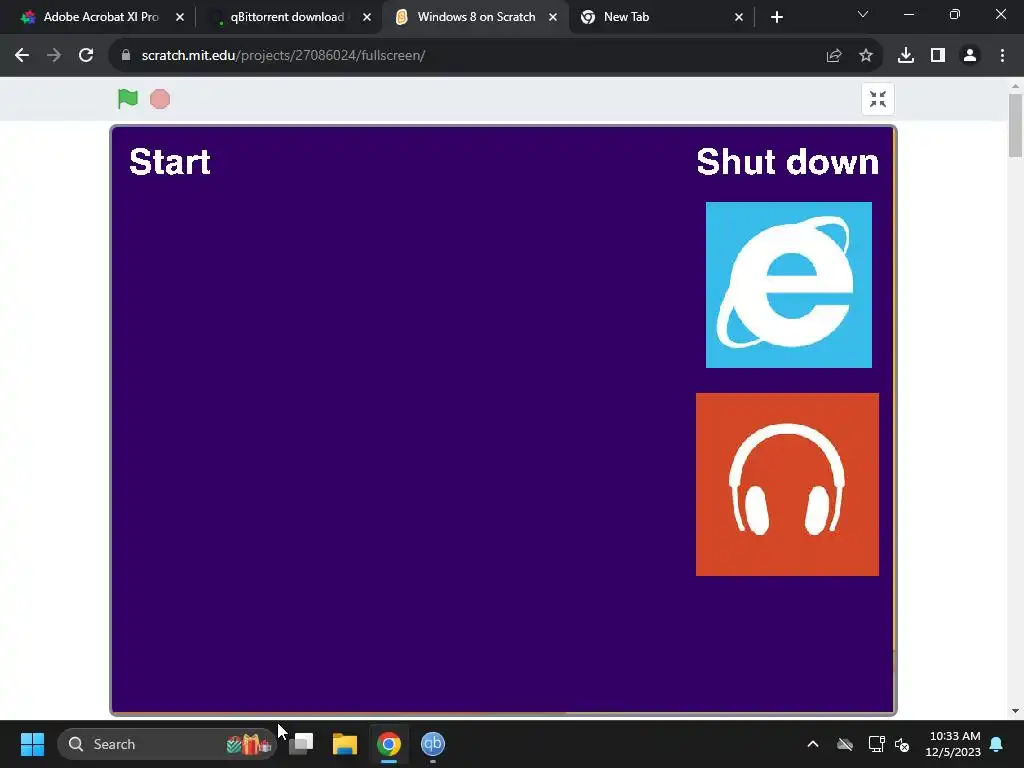Image resolution: width=1024 pixels, height=768 pixels.
Task: Open a new browser tab
Action: [776, 17]
